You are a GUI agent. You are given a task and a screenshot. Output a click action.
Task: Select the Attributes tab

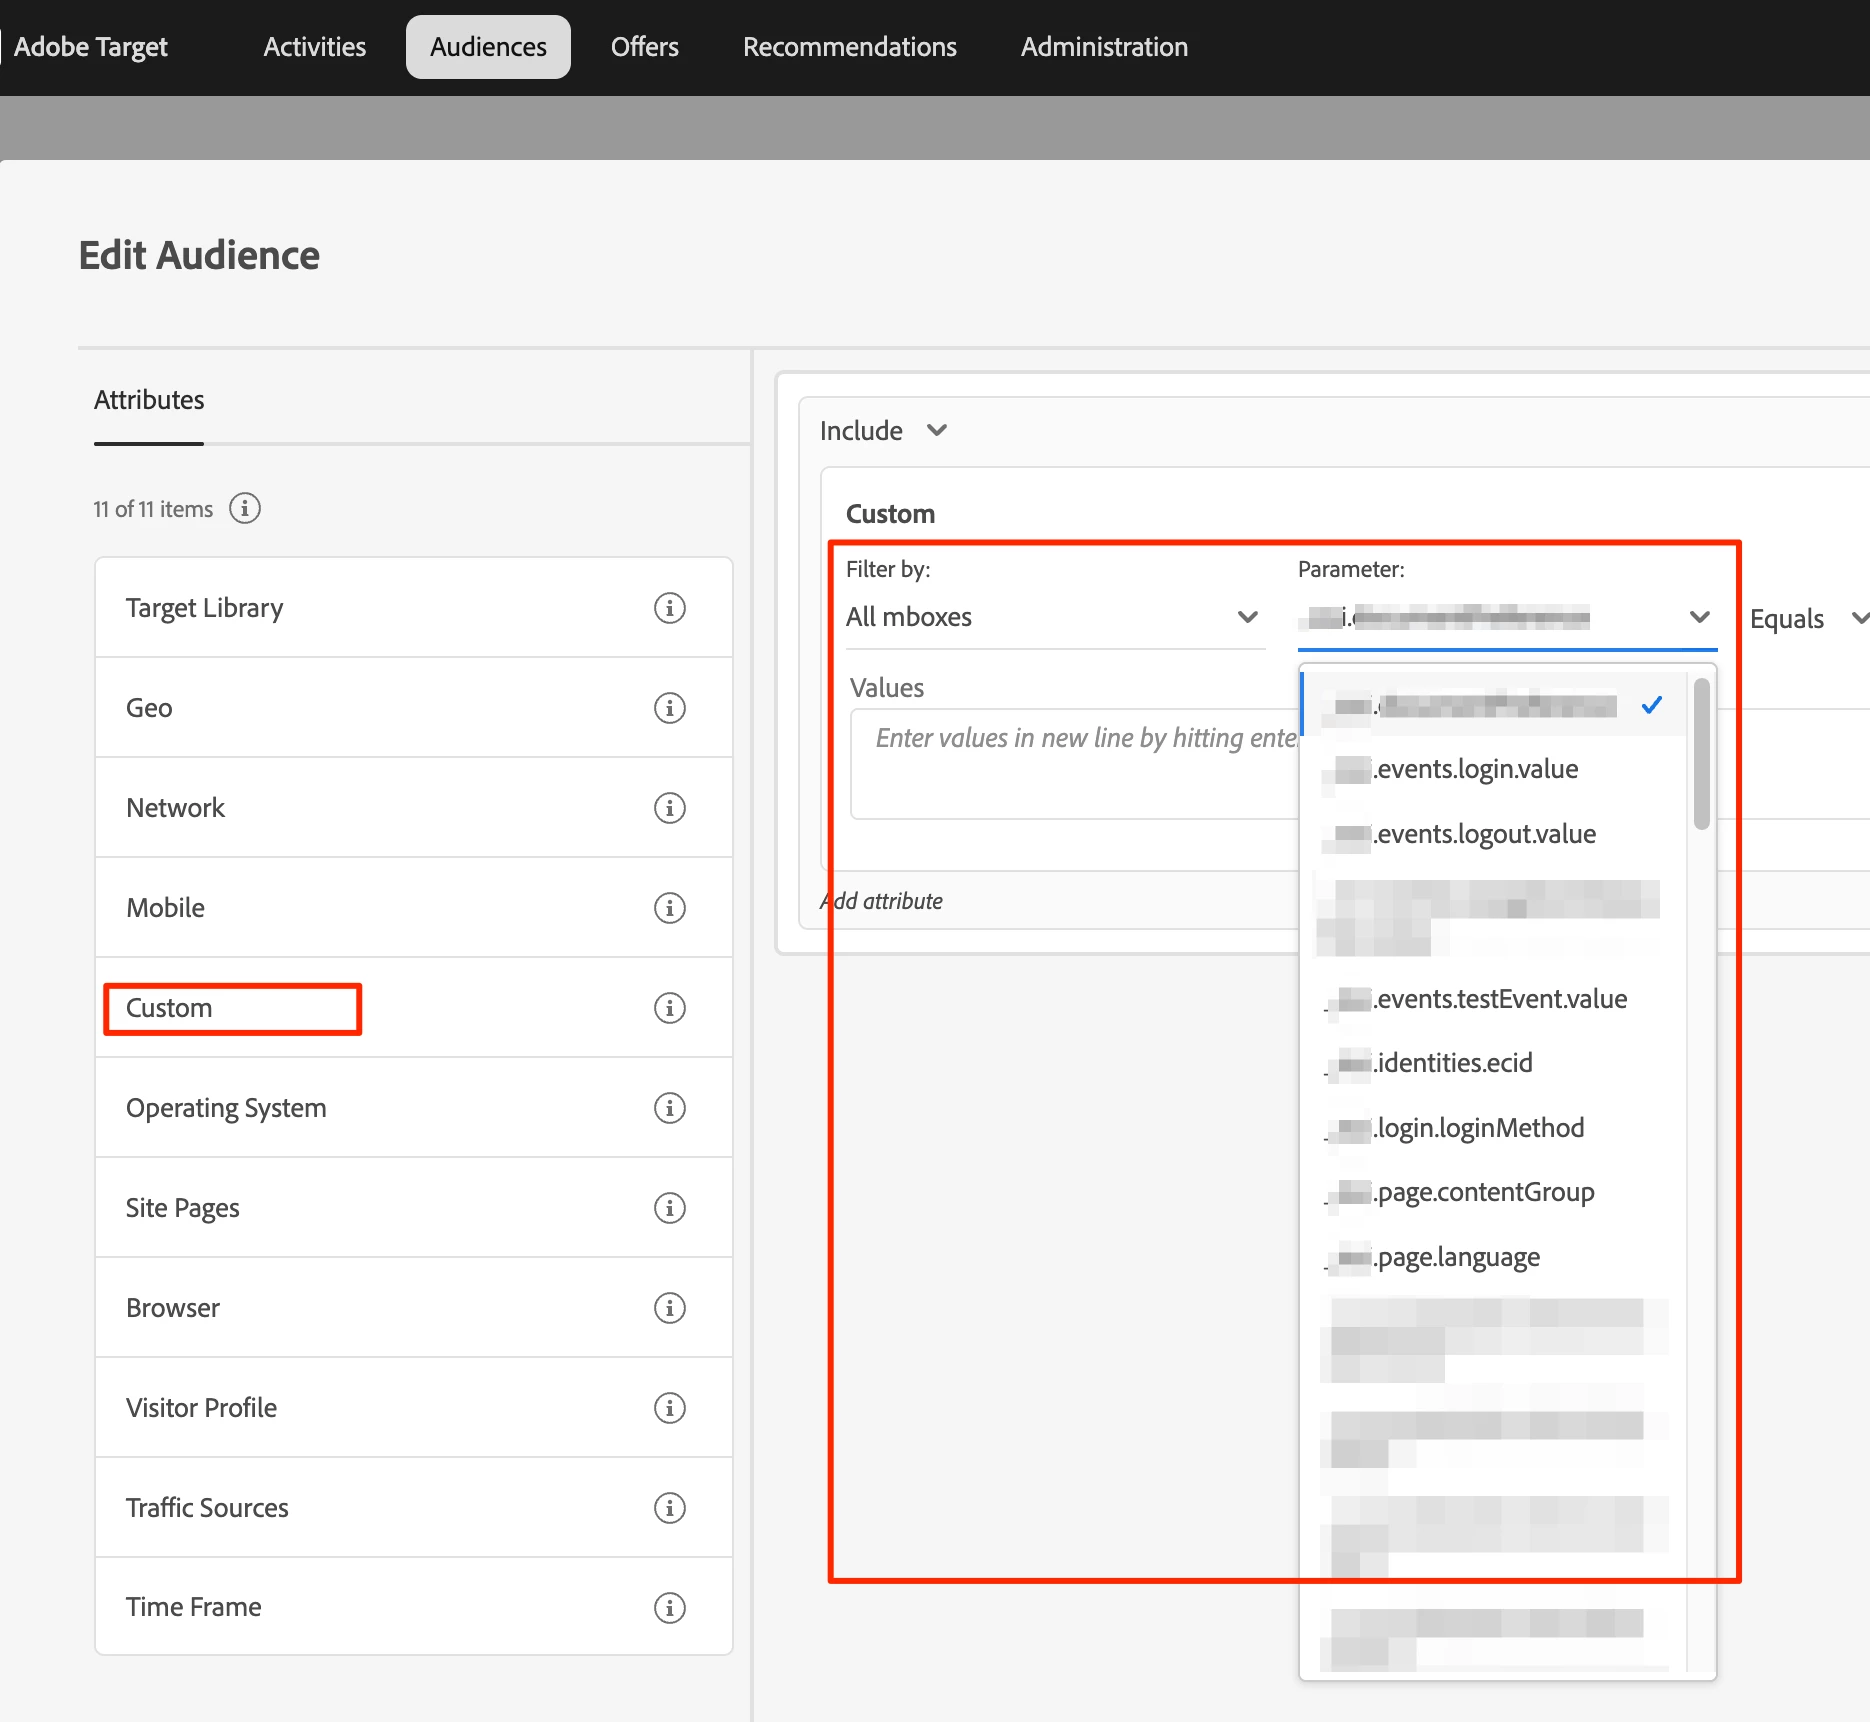click(149, 400)
